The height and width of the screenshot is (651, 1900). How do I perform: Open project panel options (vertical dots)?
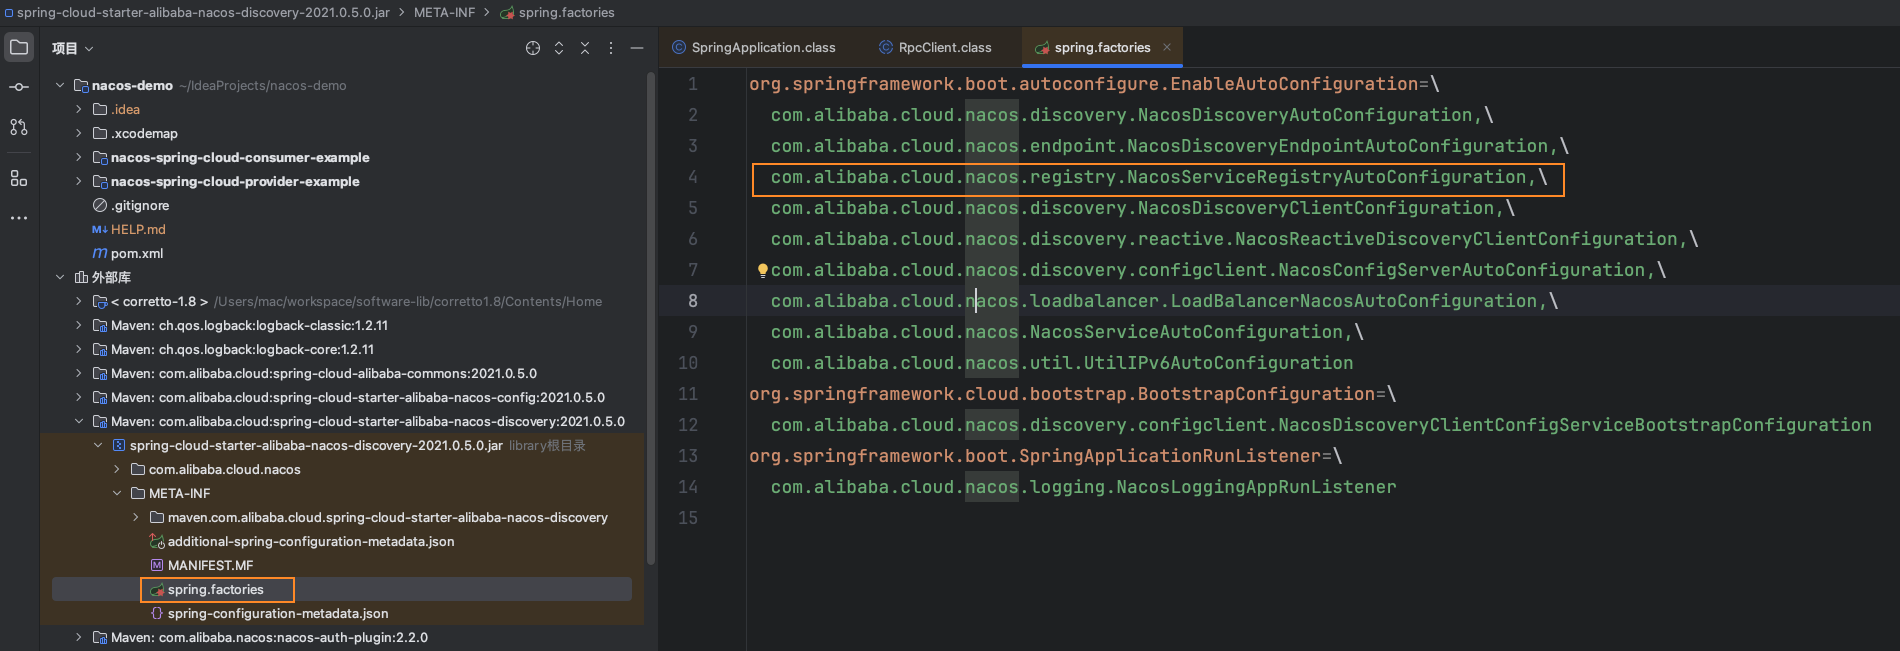tap(611, 48)
